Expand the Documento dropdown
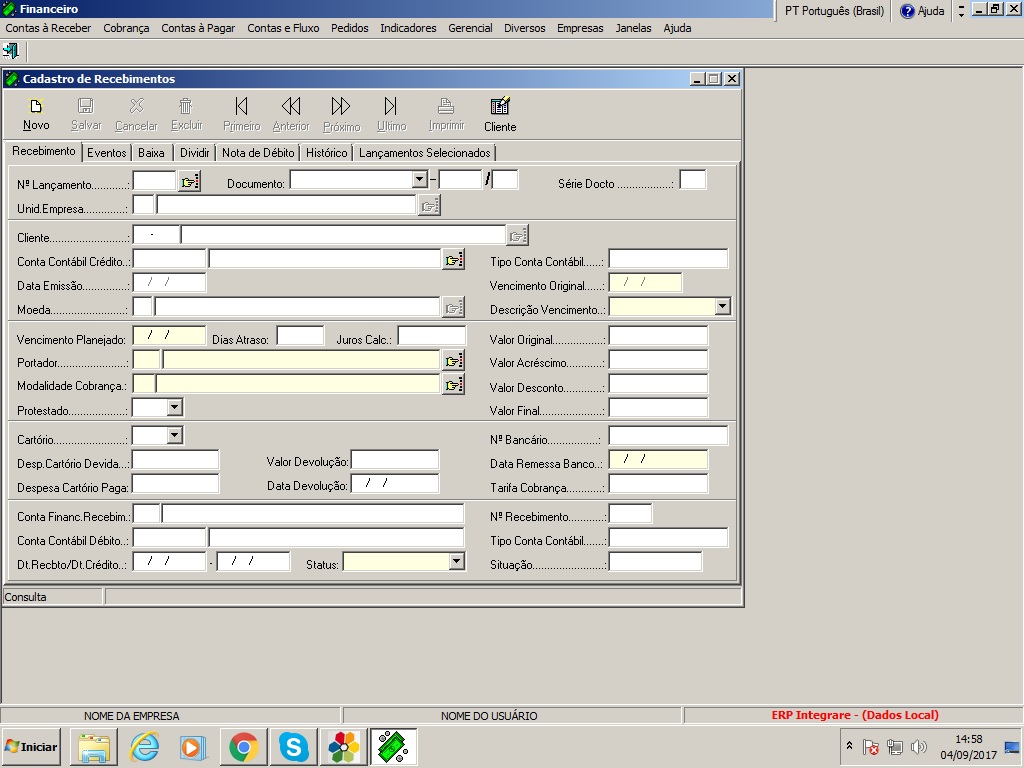 tap(419, 180)
